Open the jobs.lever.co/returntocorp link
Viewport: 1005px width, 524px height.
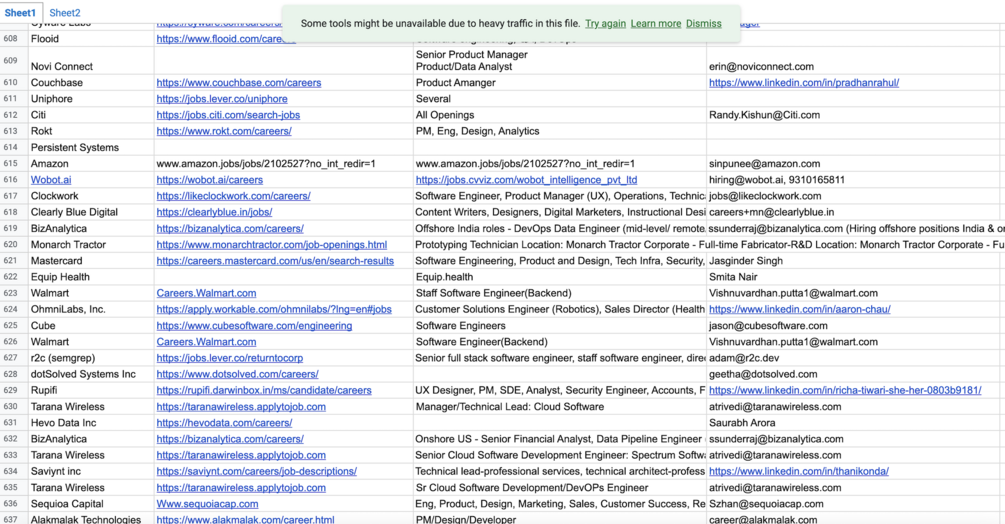[229, 358]
